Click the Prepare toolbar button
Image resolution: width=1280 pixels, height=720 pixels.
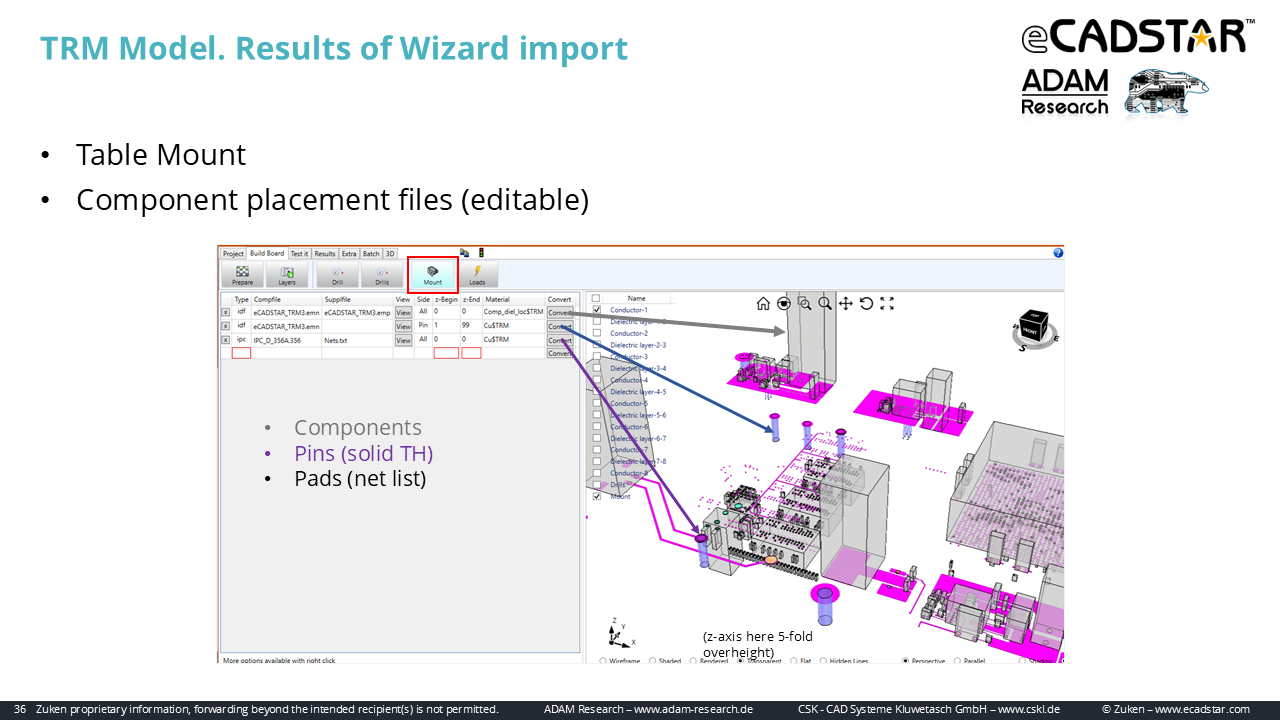click(x=242, y=275)
